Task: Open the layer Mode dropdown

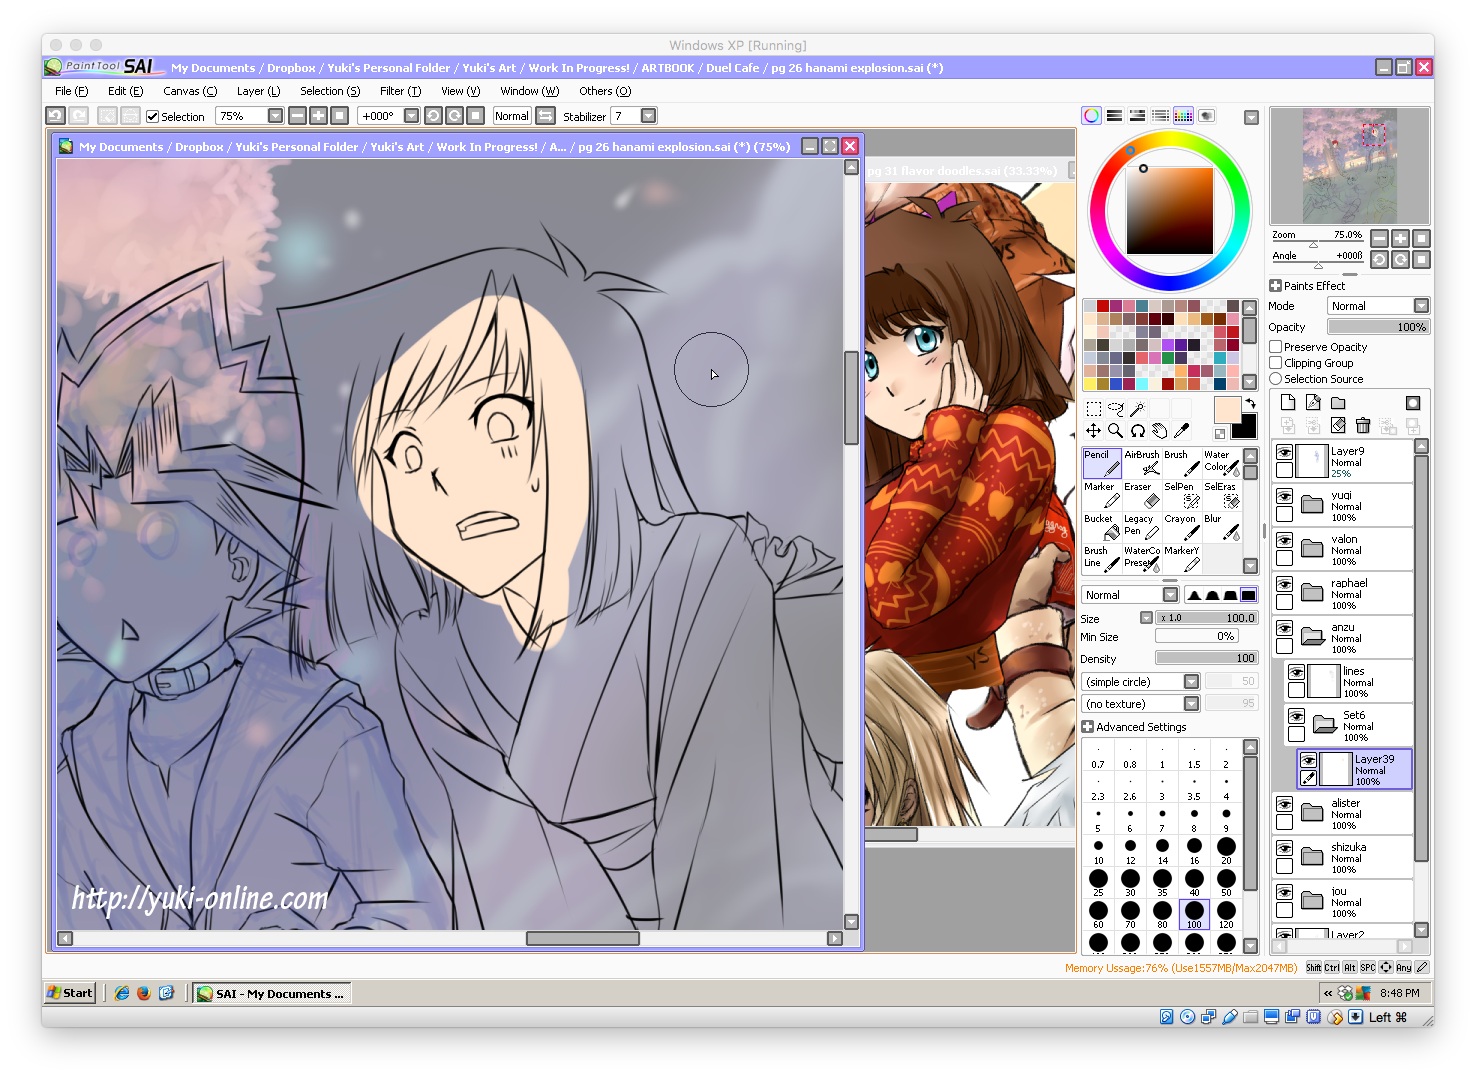Action: click(x=1378, y=306)
